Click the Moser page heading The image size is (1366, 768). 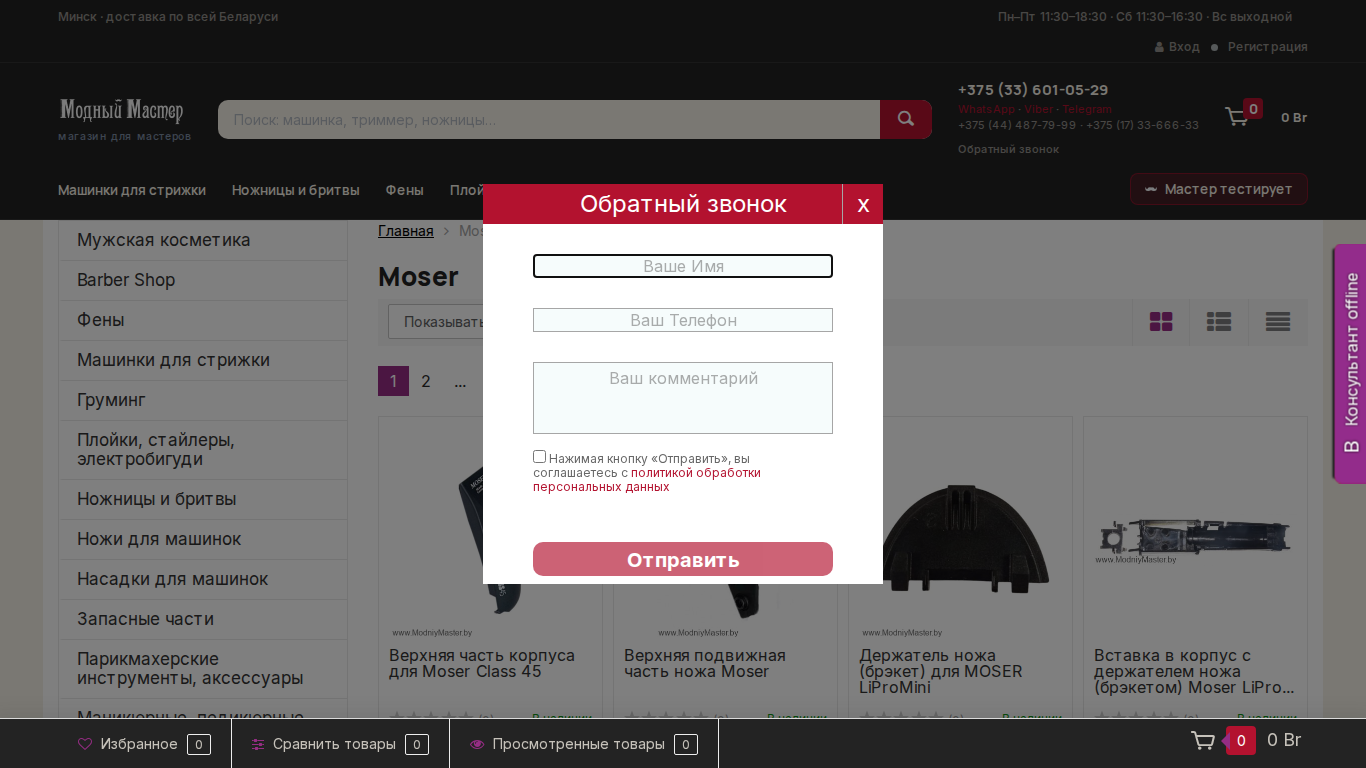[x=418, y=277]
